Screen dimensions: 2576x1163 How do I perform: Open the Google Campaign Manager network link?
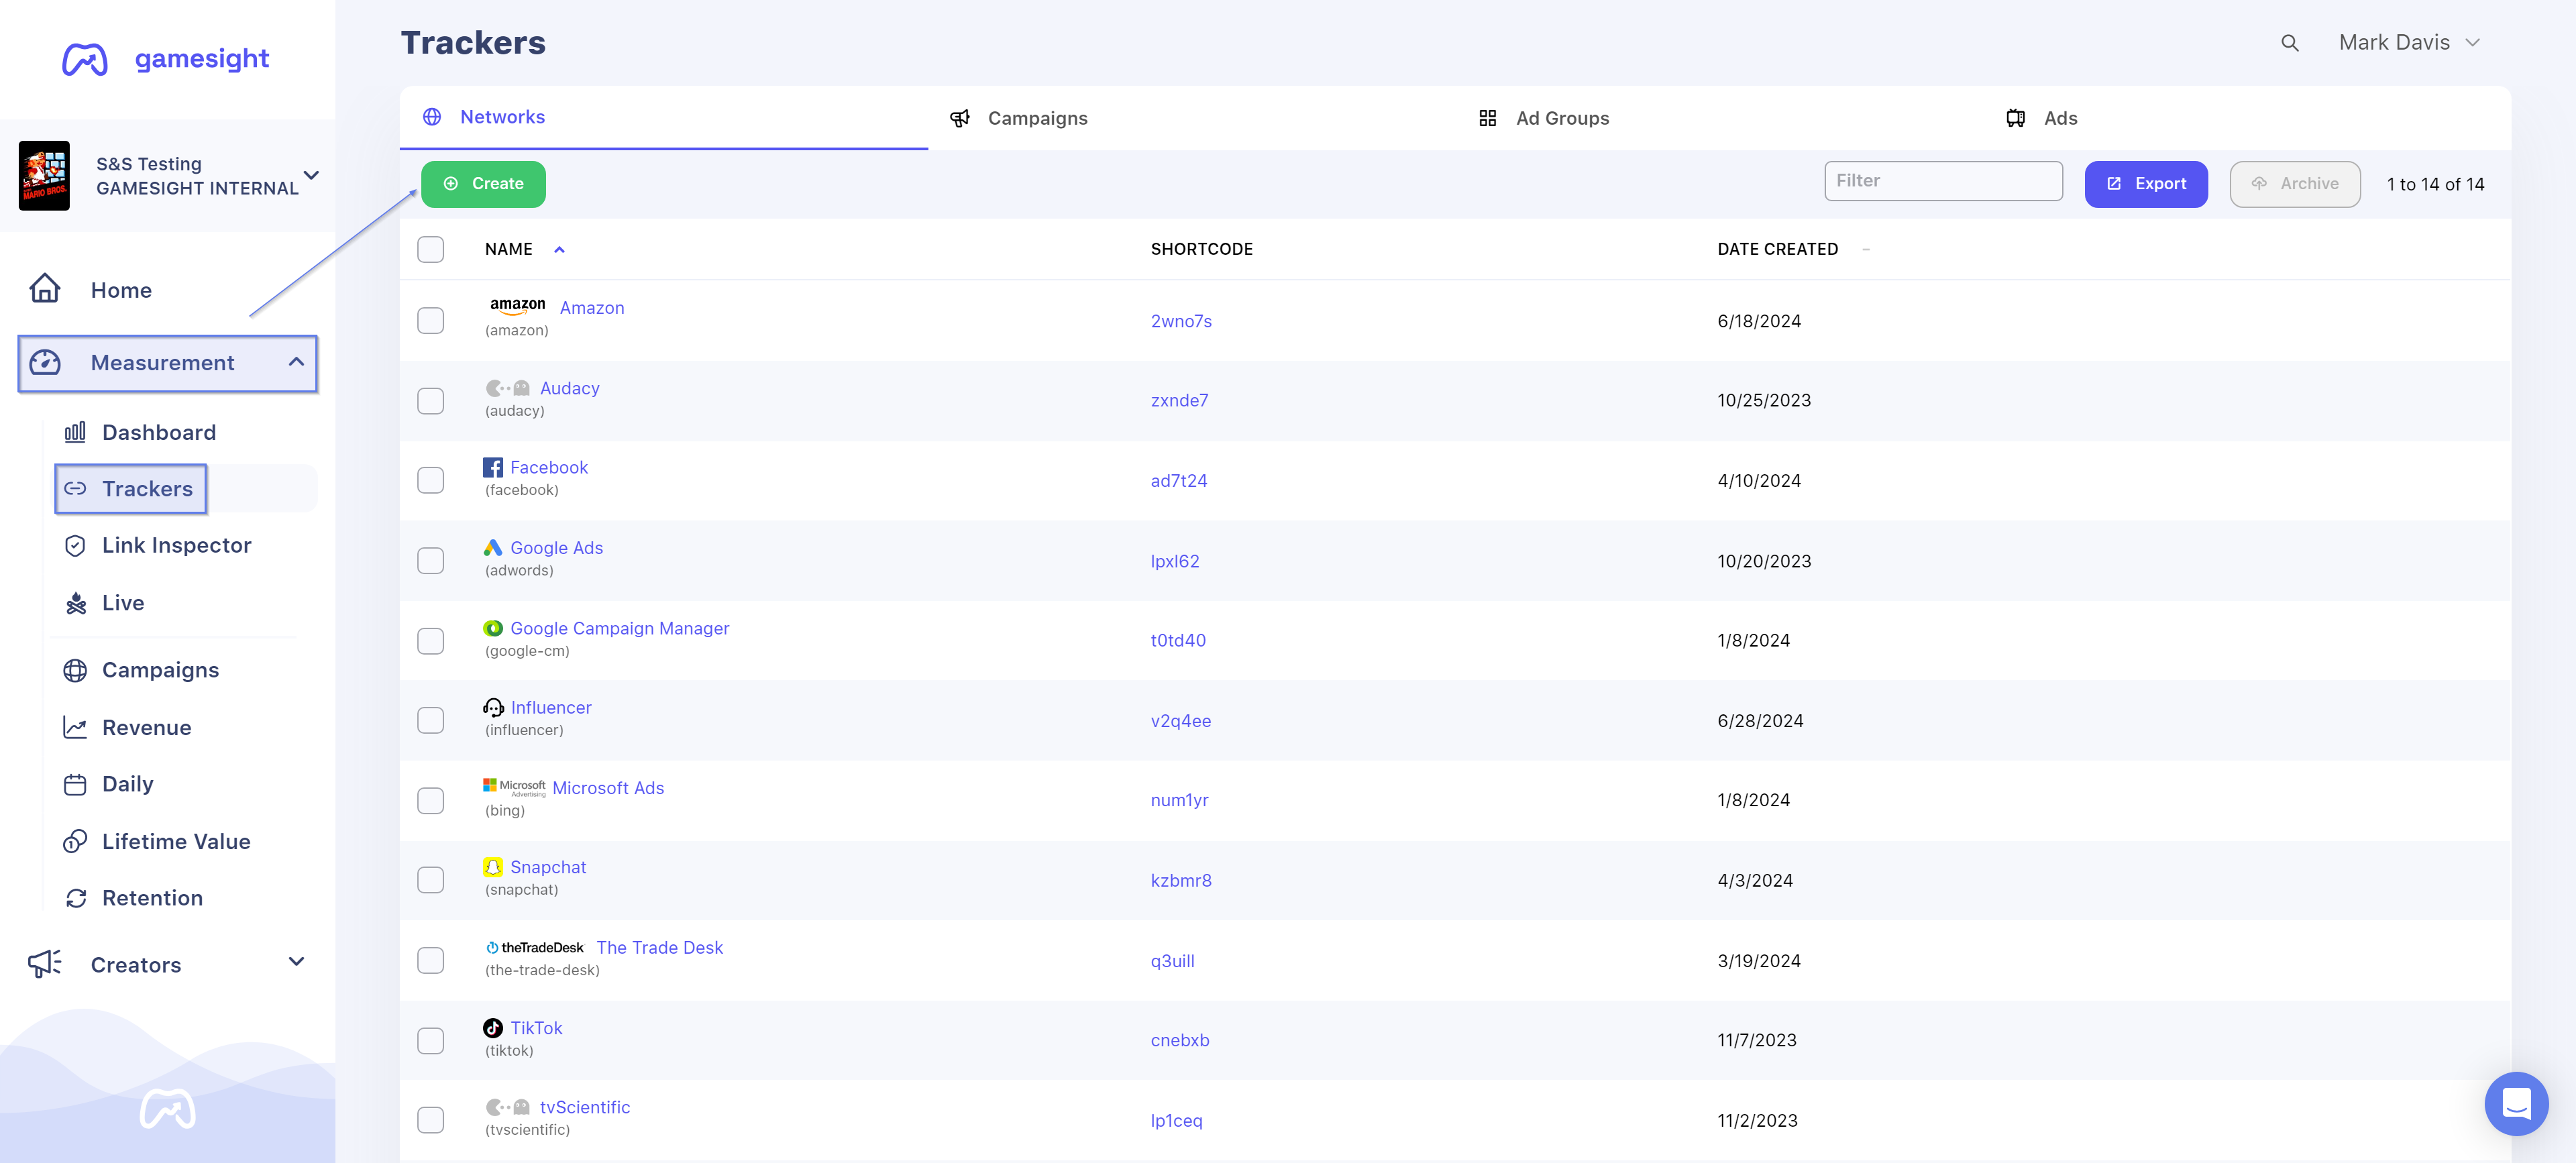619,628
